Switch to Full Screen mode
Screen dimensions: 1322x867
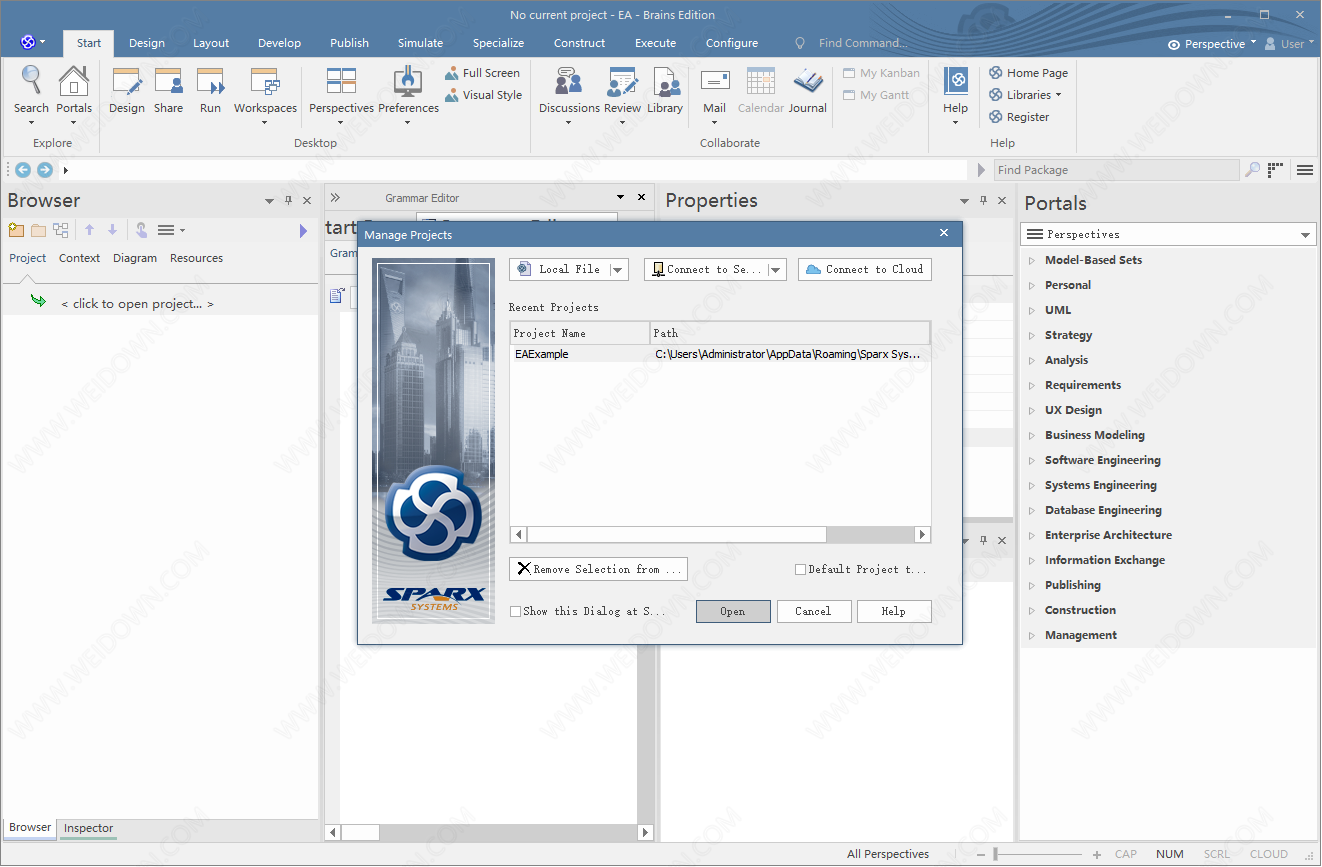point(482,73)
